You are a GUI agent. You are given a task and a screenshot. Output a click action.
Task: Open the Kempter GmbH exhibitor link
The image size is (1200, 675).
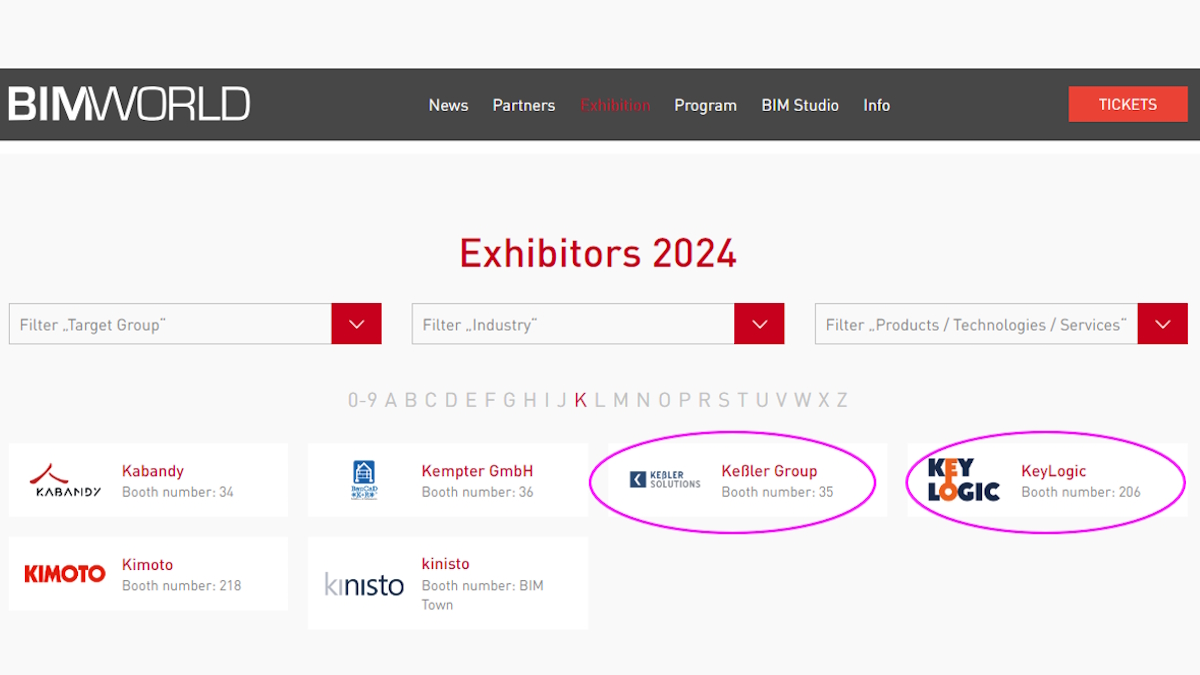(477, 471)
